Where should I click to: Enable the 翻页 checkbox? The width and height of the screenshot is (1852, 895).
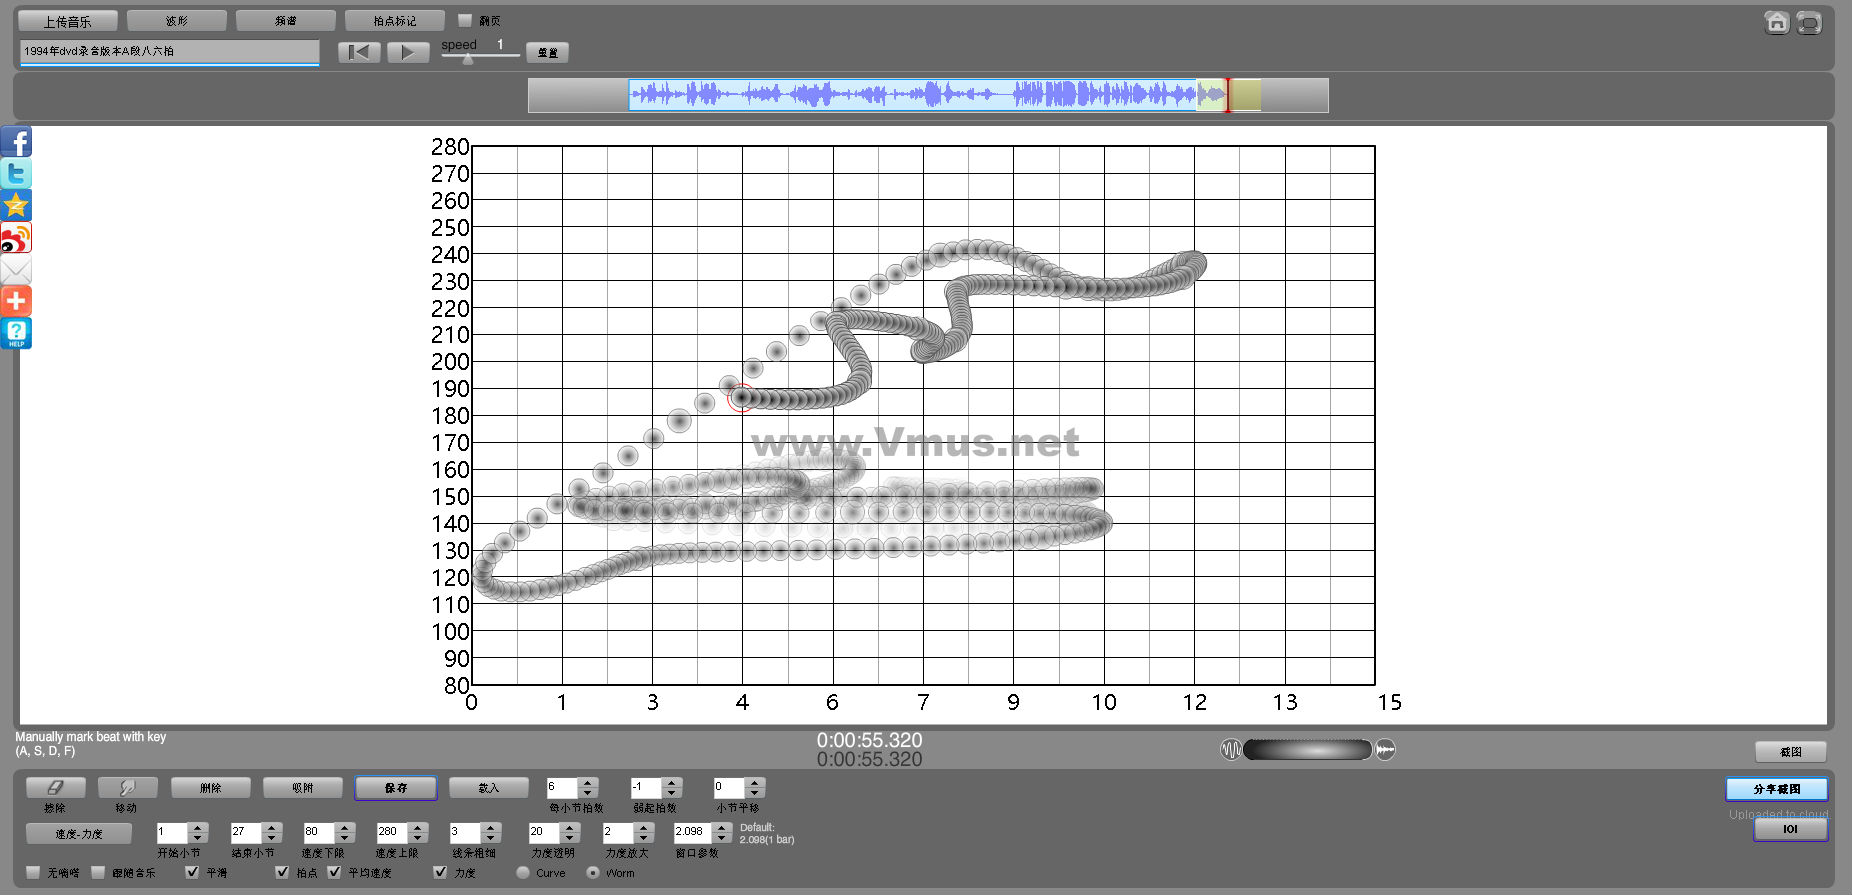(465, 20)
